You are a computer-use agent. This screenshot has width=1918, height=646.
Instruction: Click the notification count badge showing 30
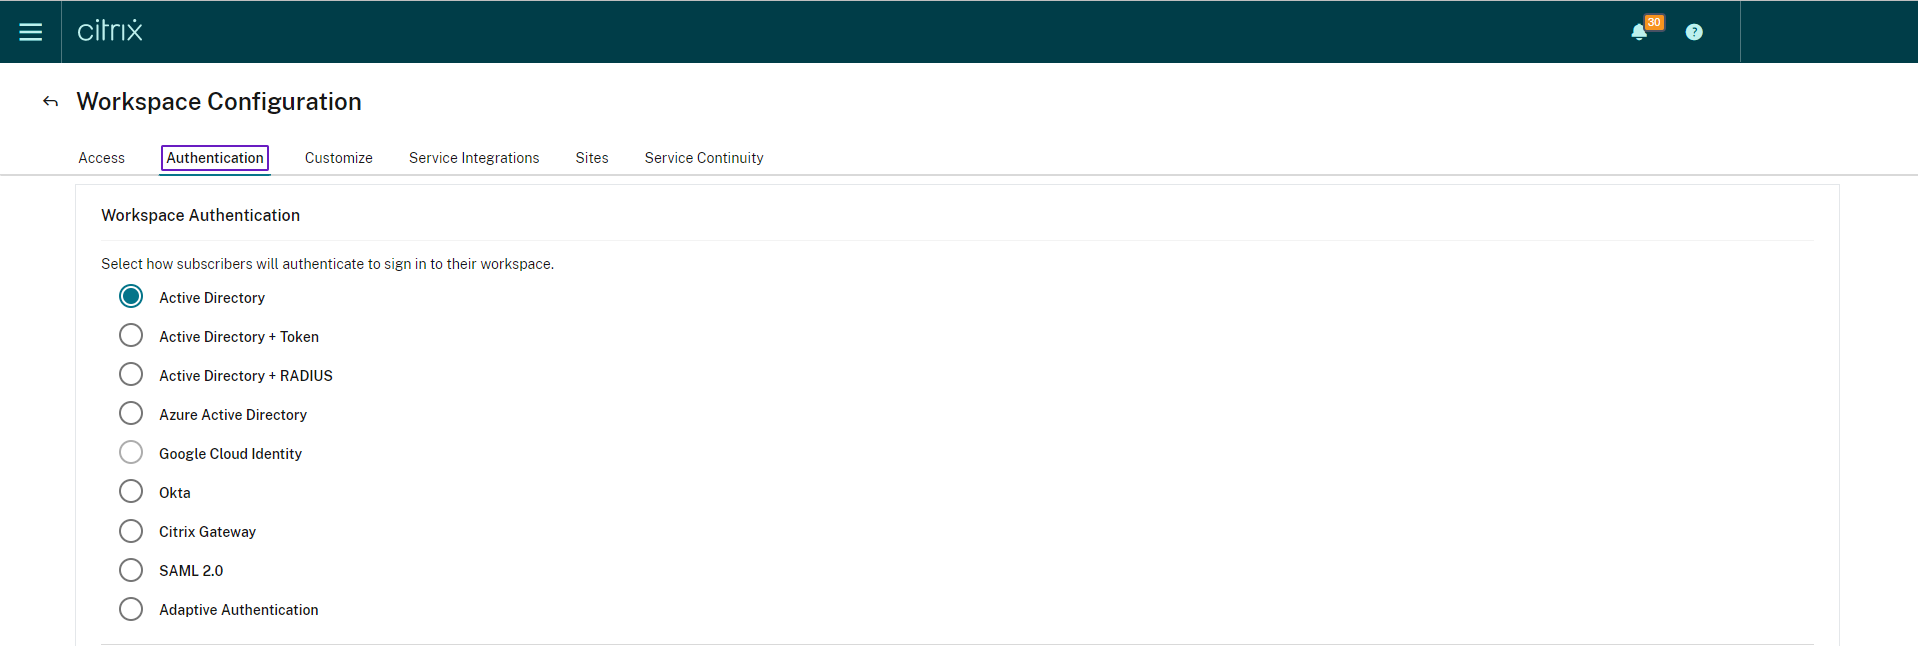tap(1654, 22)
